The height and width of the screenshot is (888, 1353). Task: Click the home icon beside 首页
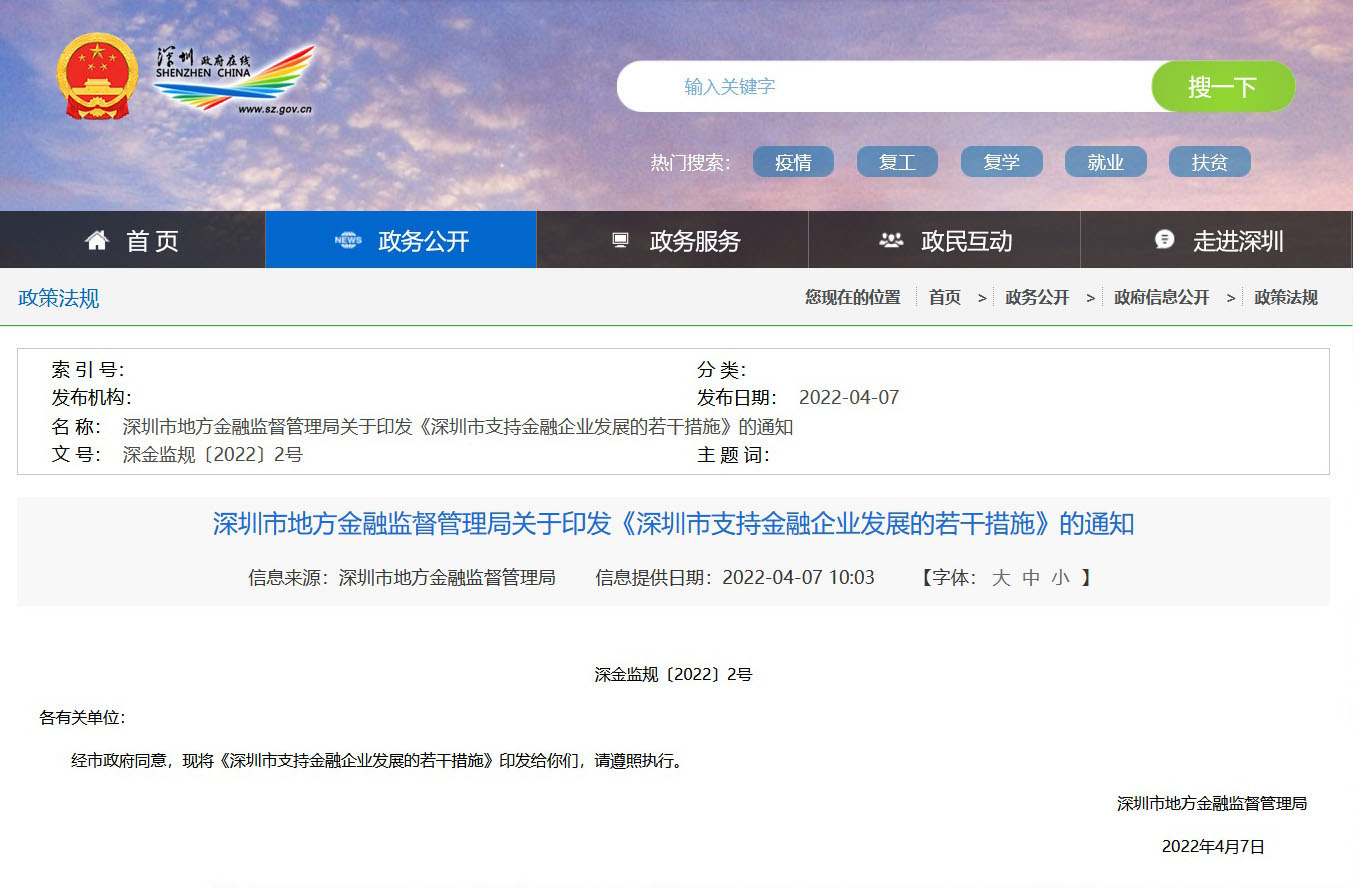pyautogui.click(x=97, y=240)
